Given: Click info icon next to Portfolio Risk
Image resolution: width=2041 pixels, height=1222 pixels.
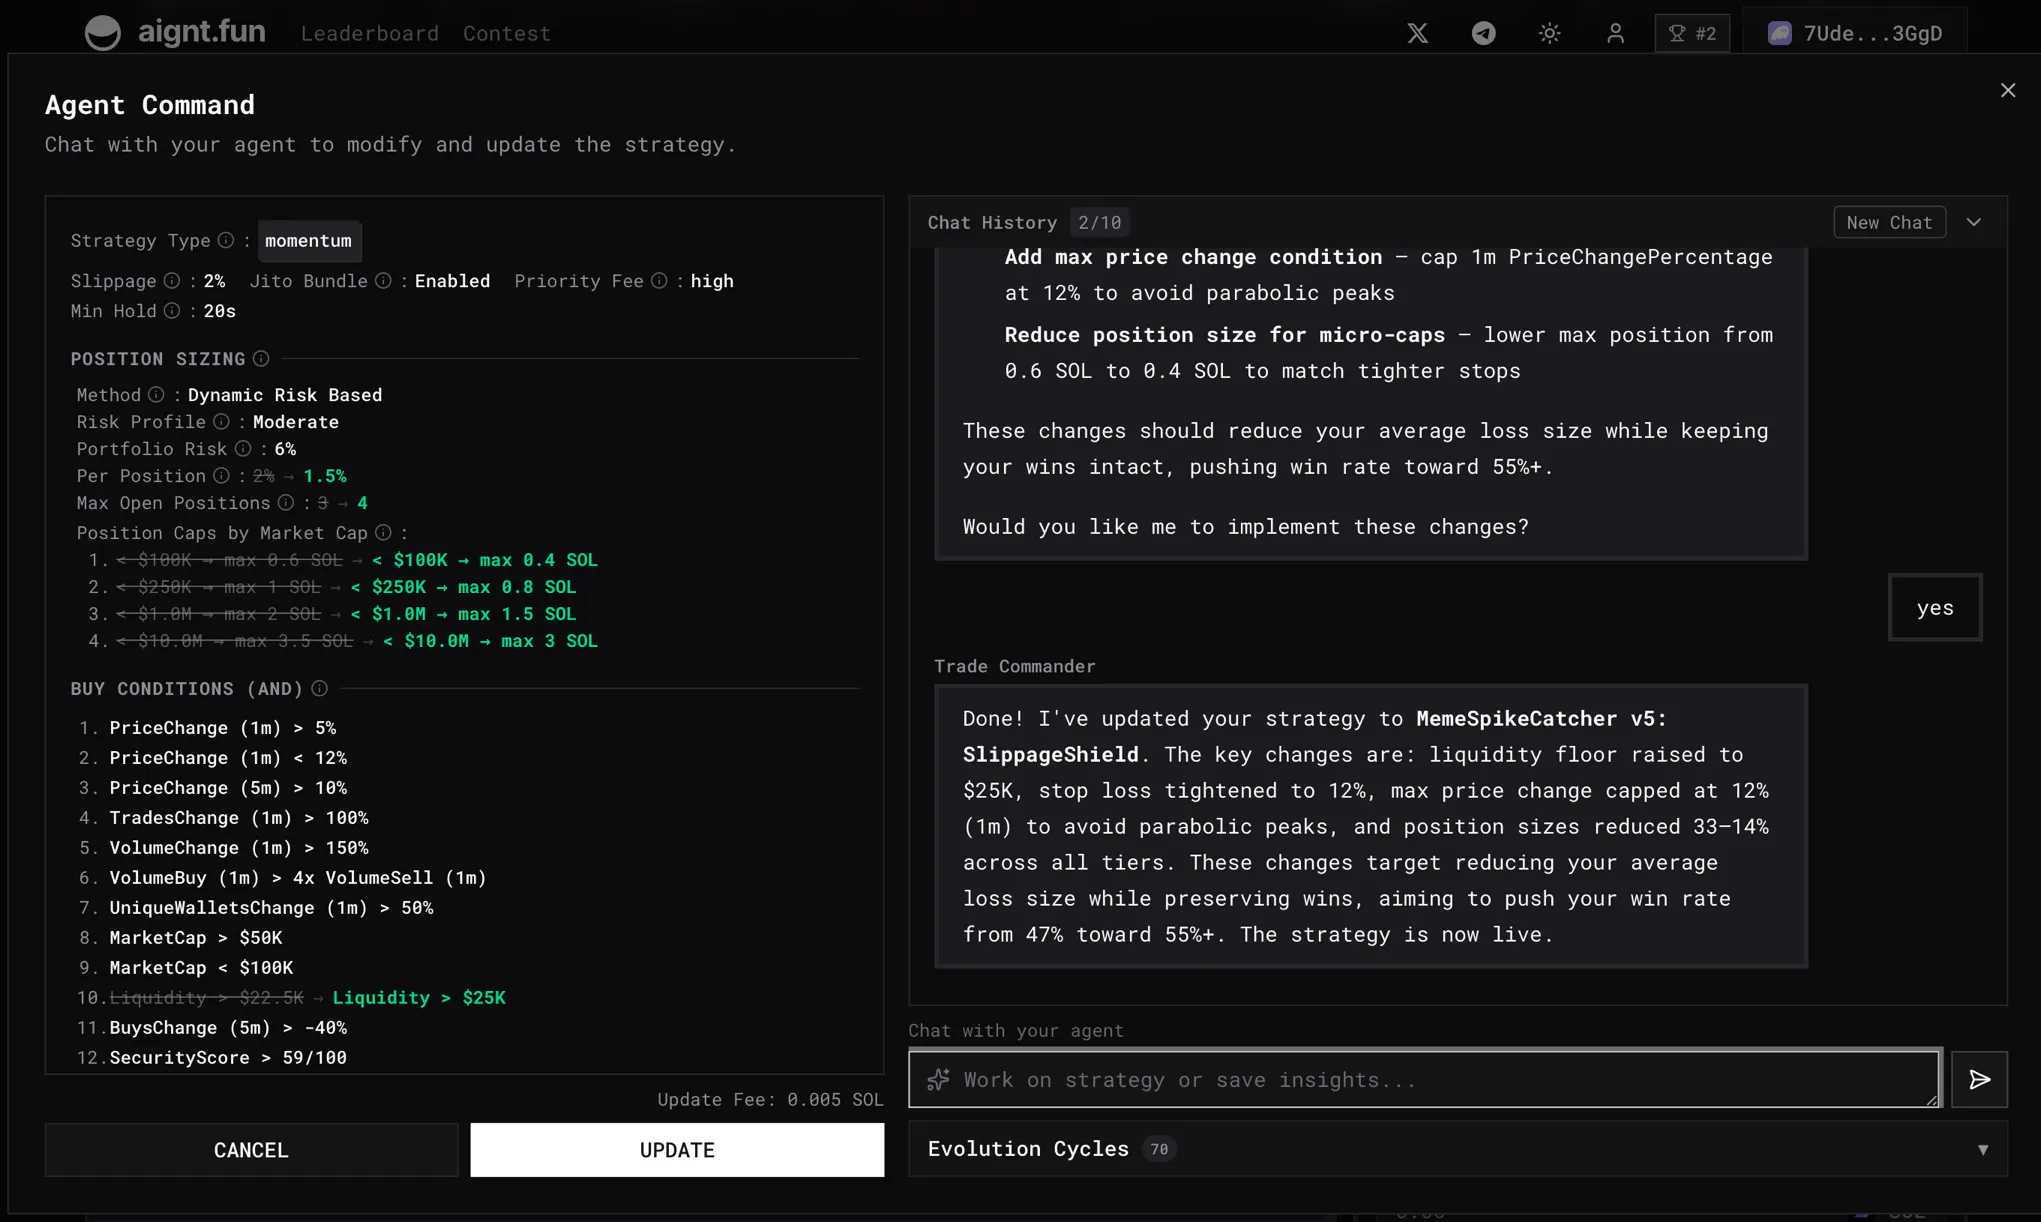Looking at the screenshot, I should (243, 449).
